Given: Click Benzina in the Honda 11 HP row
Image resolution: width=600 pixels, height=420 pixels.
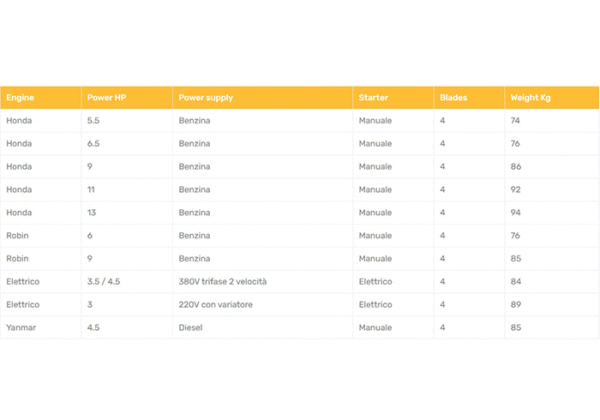Looking at the screenshot, I should pyautogui.click(x=194, y=189).
